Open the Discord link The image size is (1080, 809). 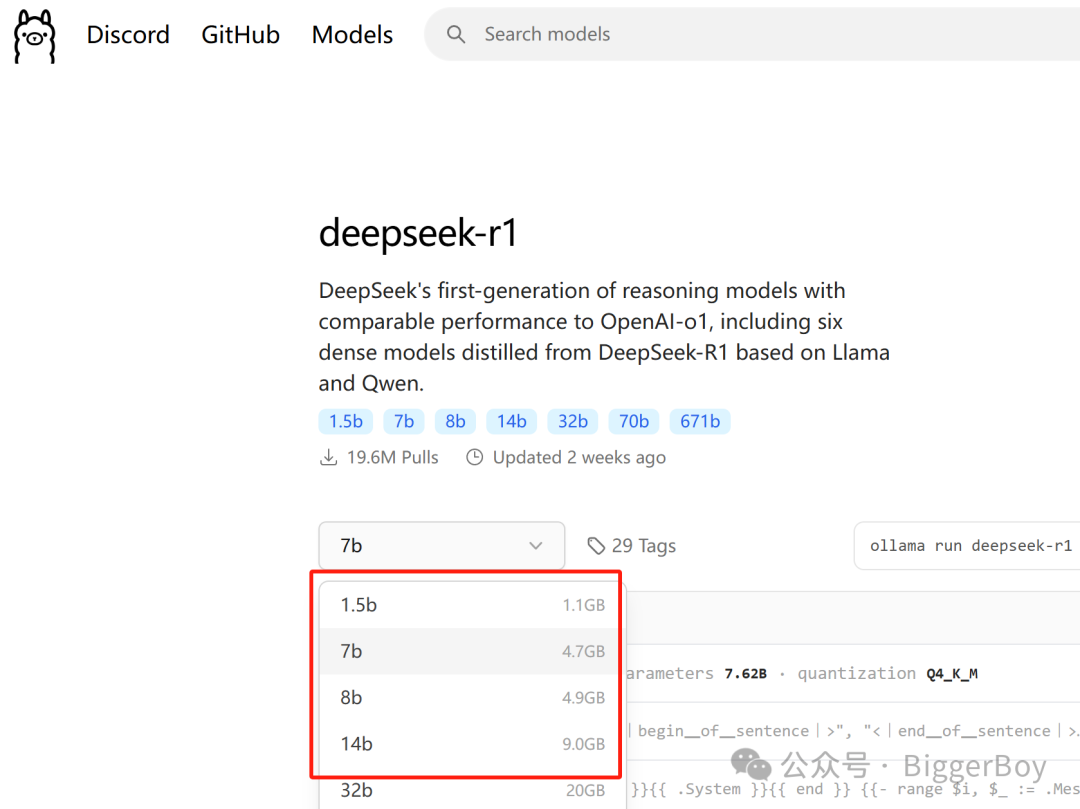point(128,34)
